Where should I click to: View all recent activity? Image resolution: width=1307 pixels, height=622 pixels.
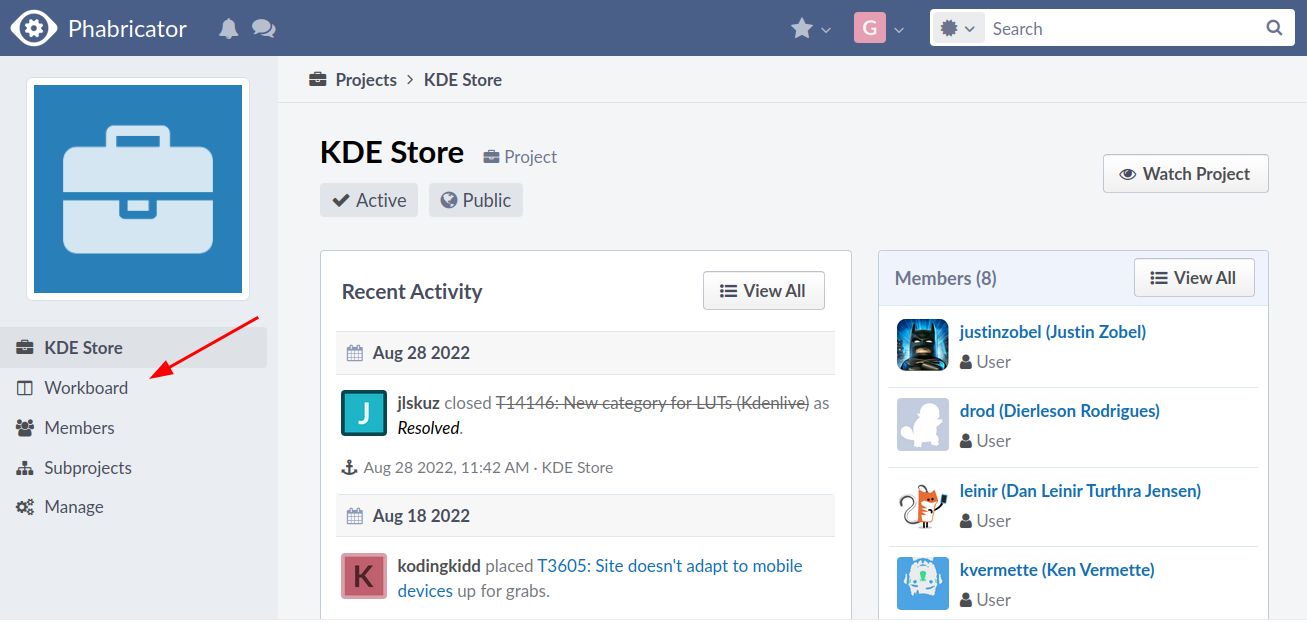pos(763,291)
